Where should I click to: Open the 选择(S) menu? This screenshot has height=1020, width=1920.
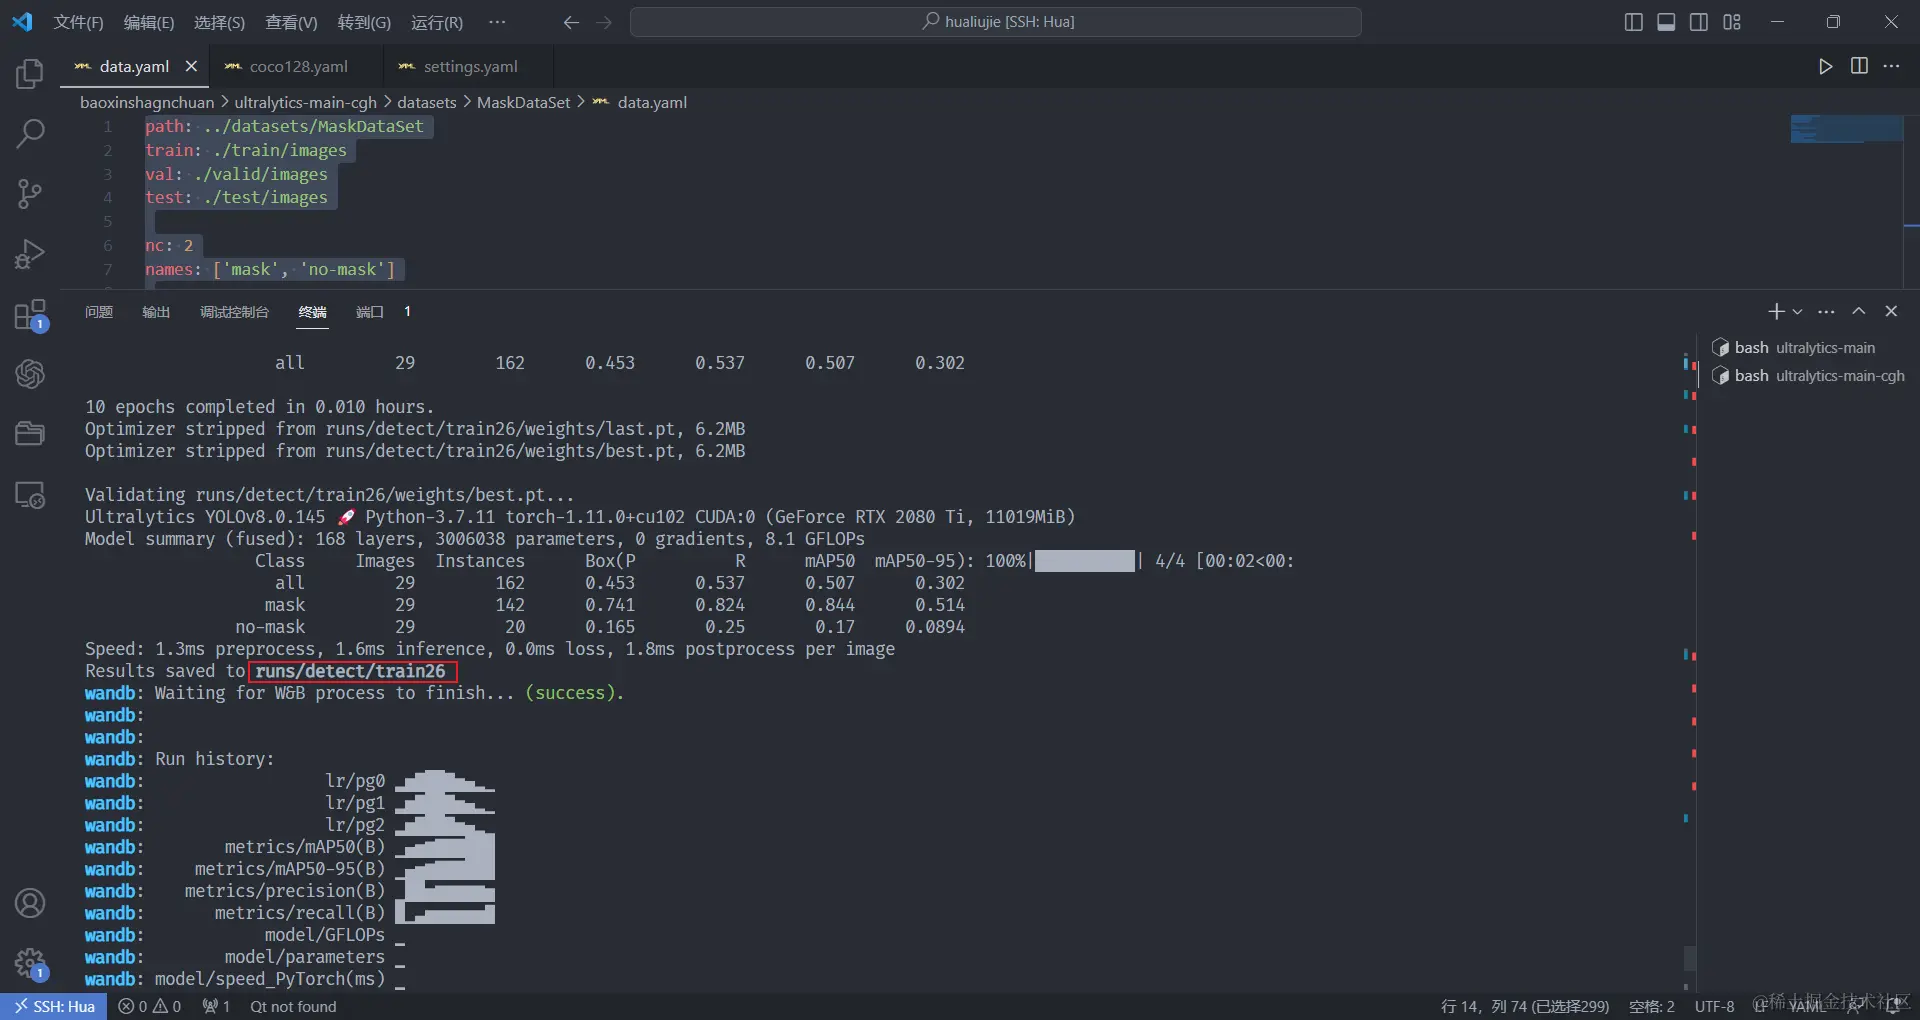(x=219, y=22)
